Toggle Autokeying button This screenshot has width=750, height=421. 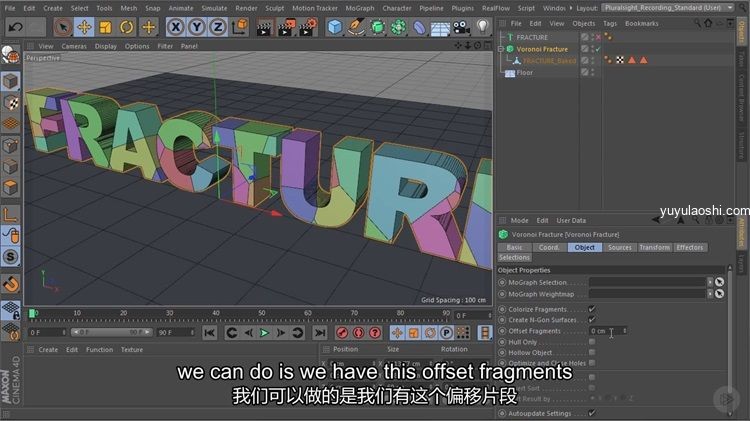tap(358, 332)
